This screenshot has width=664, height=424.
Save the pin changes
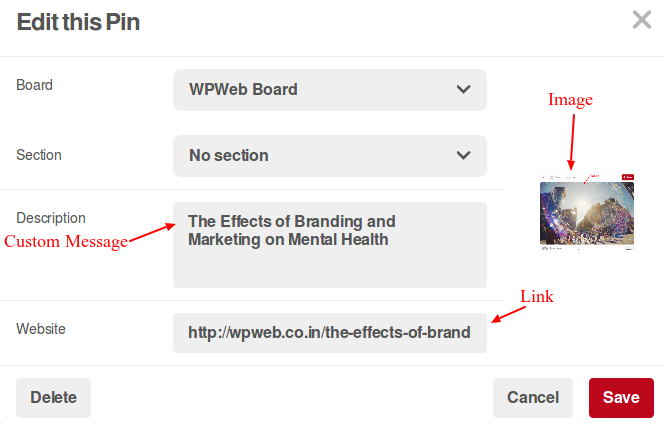point(621,397)
